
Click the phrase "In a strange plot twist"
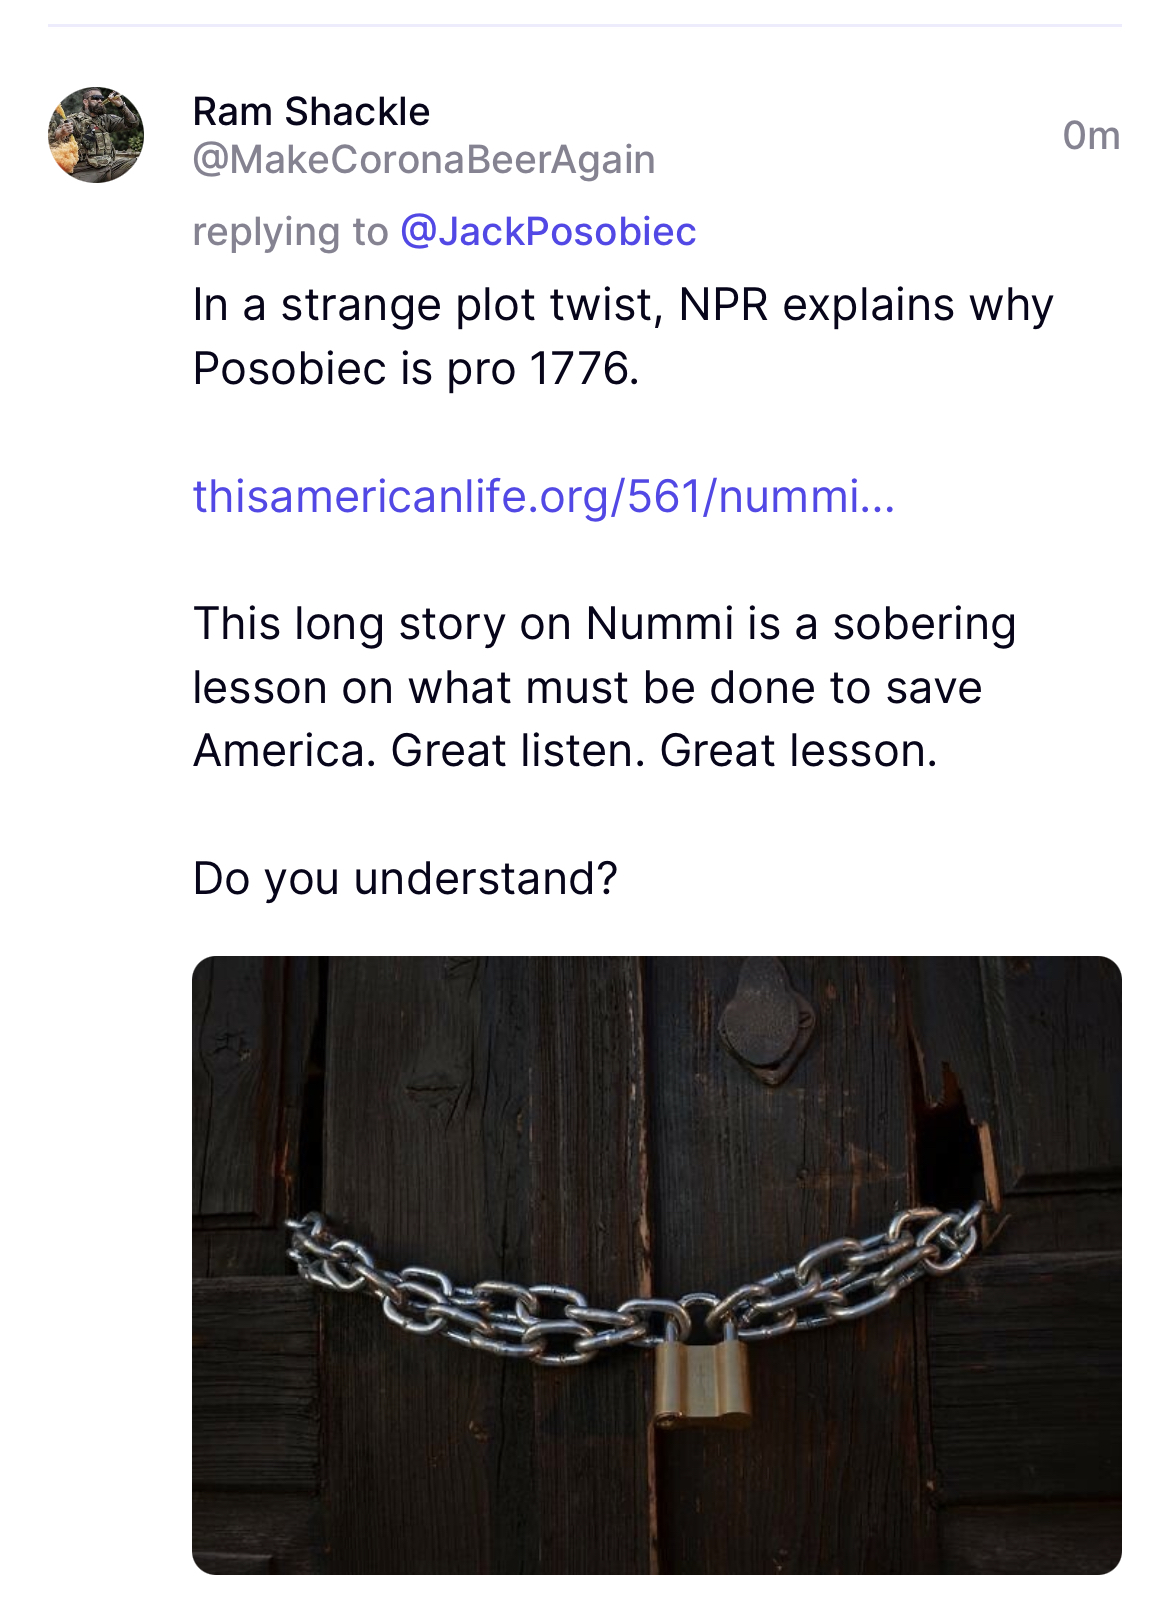pyautogui.click(x=425, y=304)
